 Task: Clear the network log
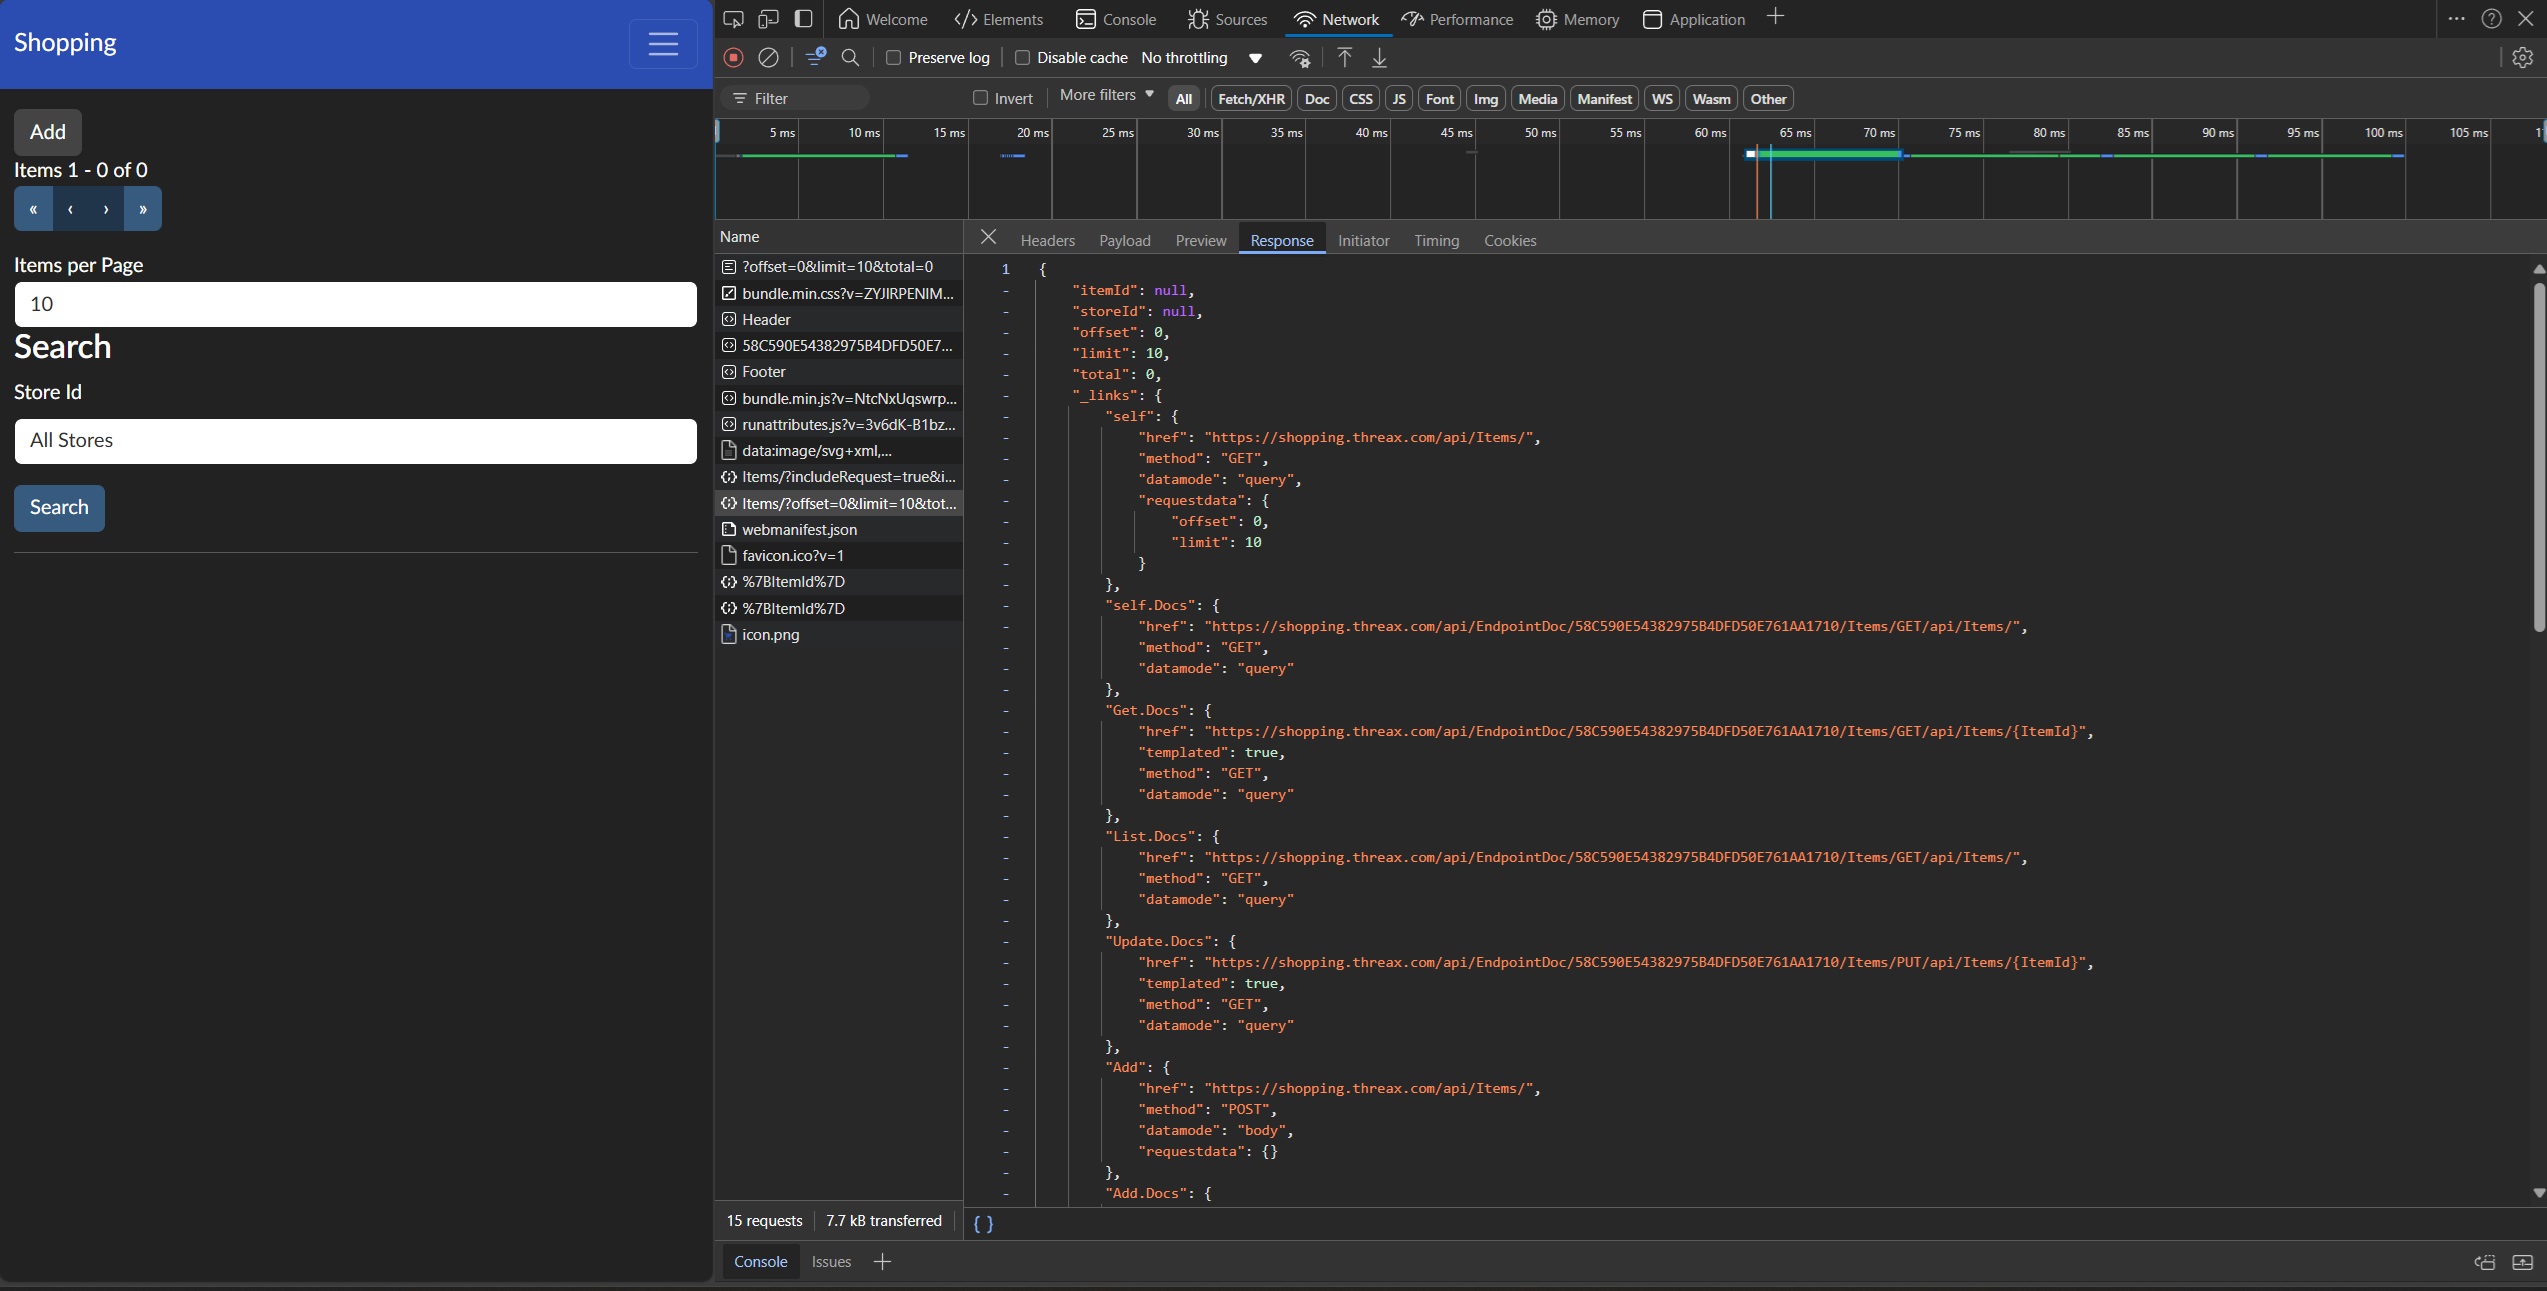click(768, 58)
